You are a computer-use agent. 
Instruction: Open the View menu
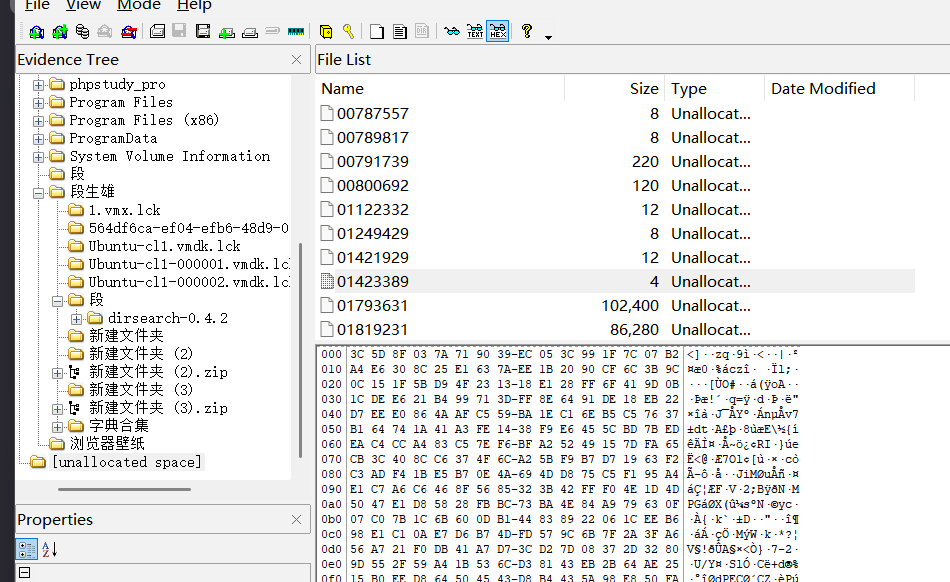pos(84,5)
